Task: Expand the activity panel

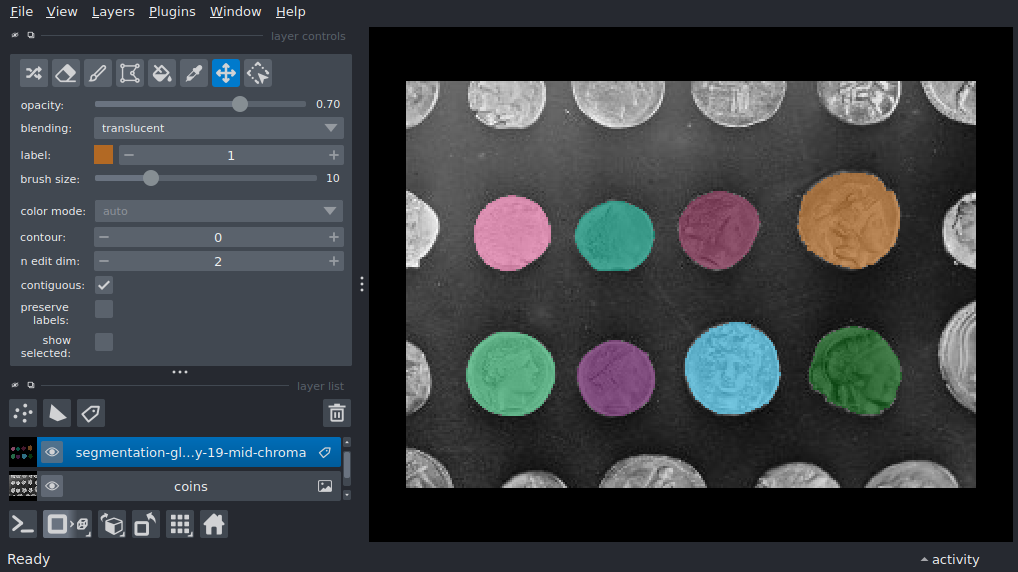Action: click(x=950, y=559)
